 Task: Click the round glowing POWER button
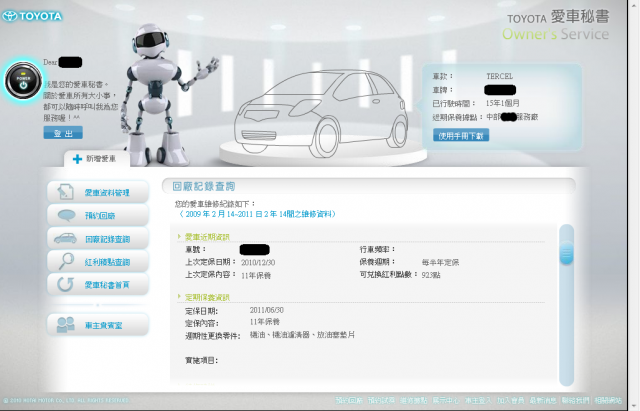point(23,80)
